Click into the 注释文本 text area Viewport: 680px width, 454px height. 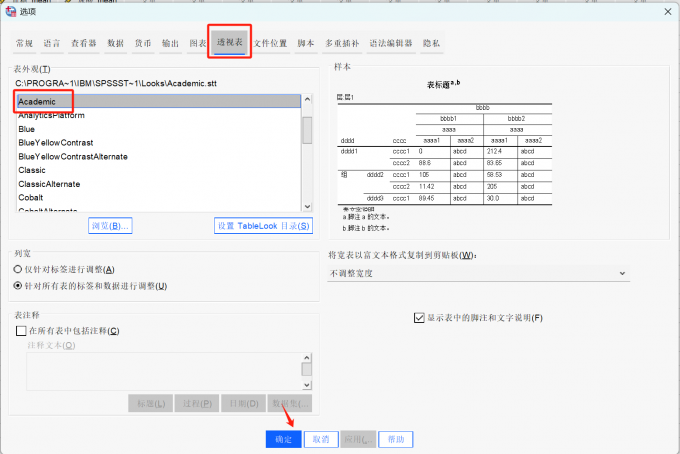pyautogui.click(x=163, y=371)
